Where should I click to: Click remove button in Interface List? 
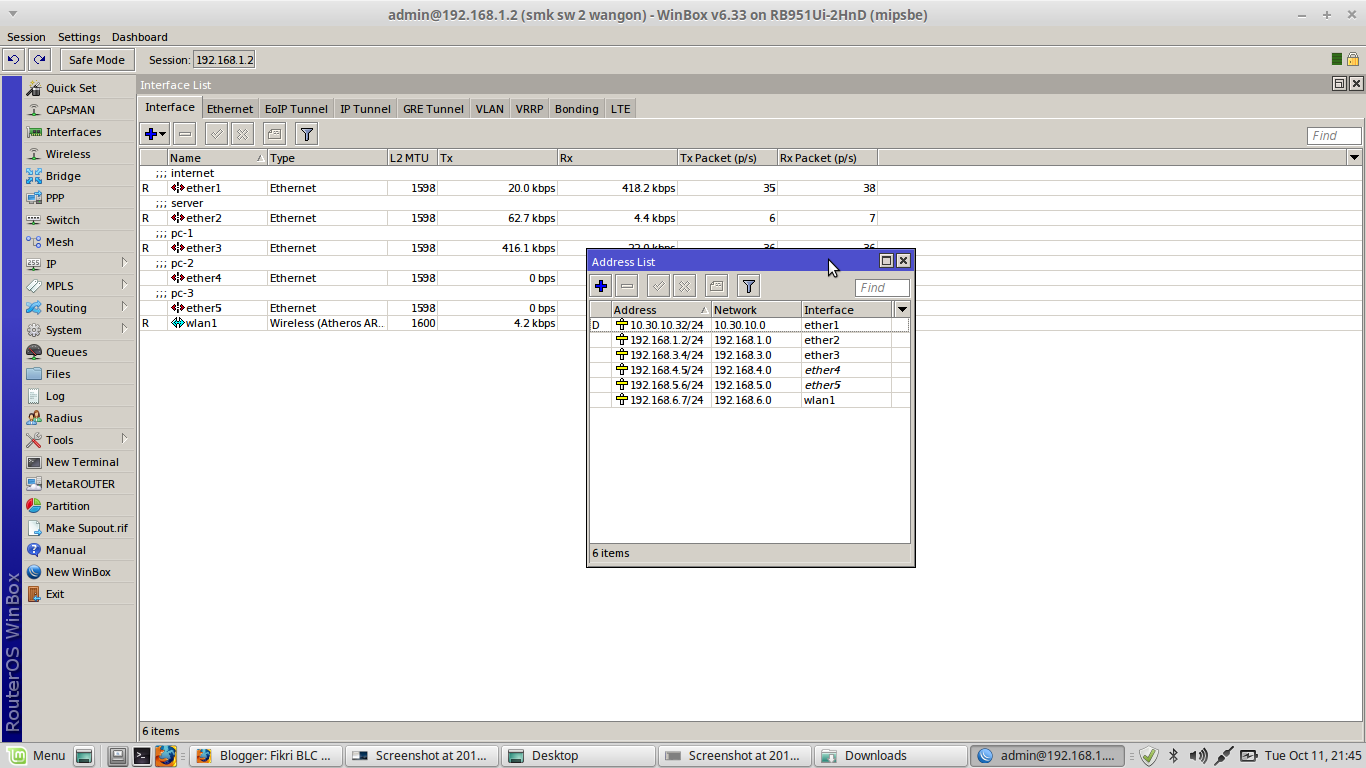[x=185, y=134]
